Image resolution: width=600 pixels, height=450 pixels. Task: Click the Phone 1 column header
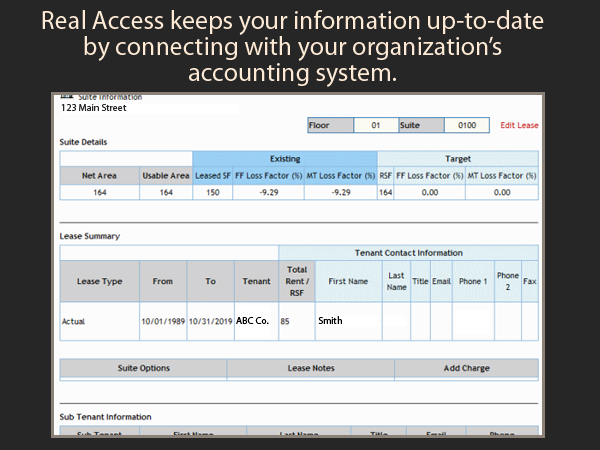point(473,281)
